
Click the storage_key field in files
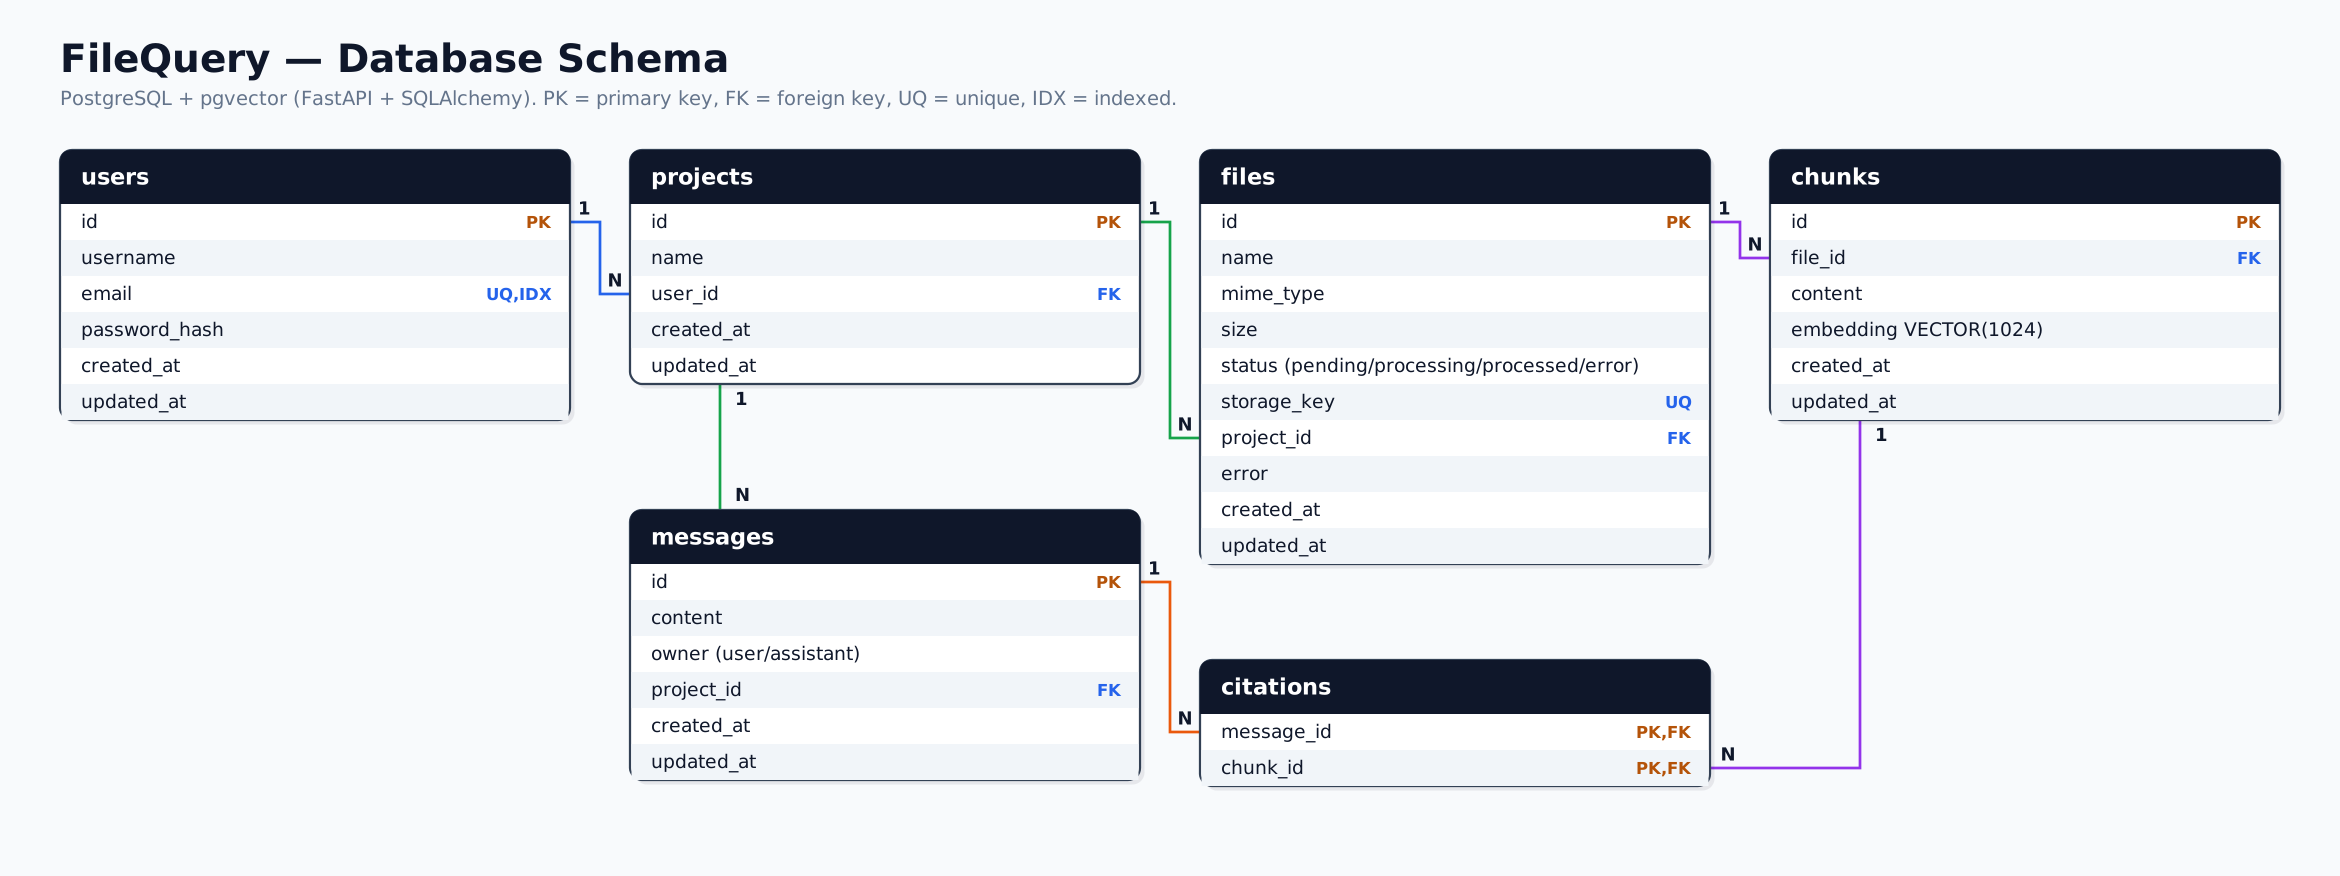click(1455, 402)
